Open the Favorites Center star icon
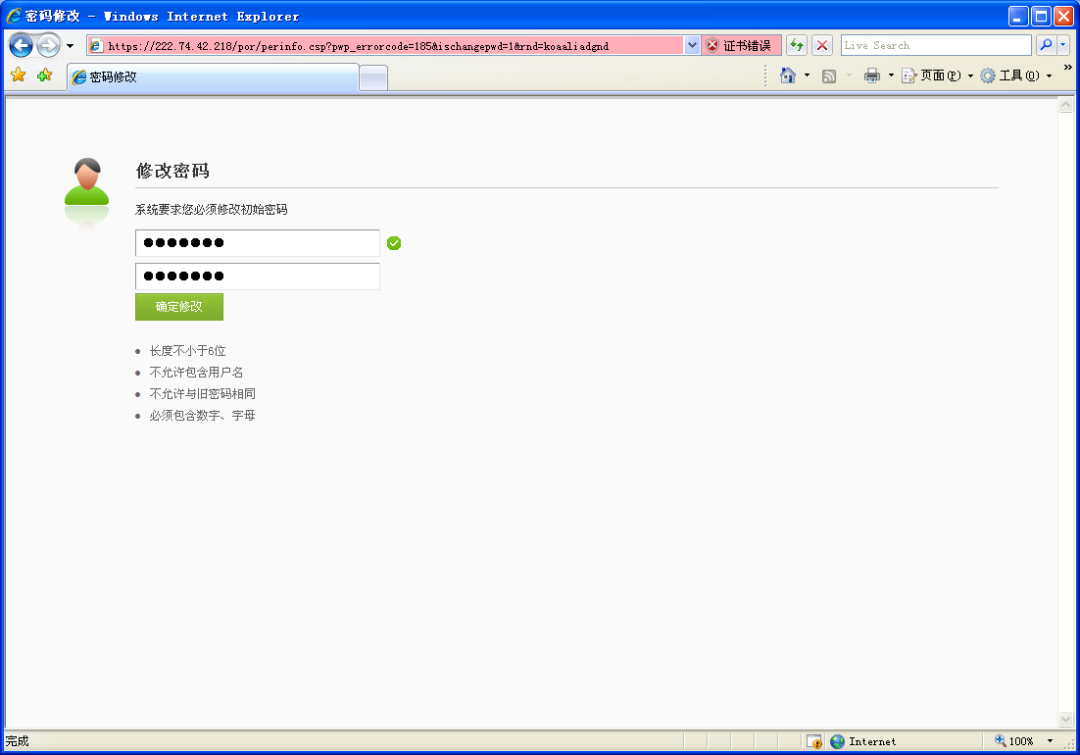The image size is (1080, 755). click(19, 75)
